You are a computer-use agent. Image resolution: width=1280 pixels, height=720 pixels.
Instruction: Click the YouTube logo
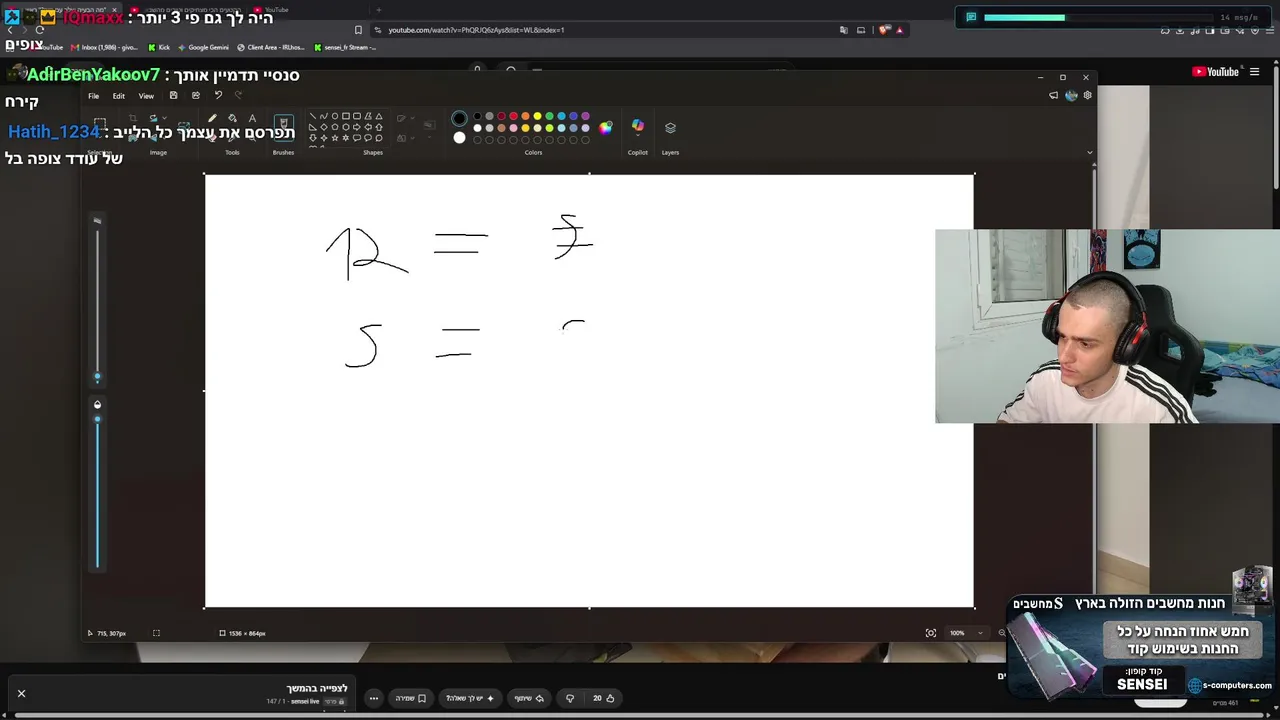pyautogui.click(x=1216, y=72)
